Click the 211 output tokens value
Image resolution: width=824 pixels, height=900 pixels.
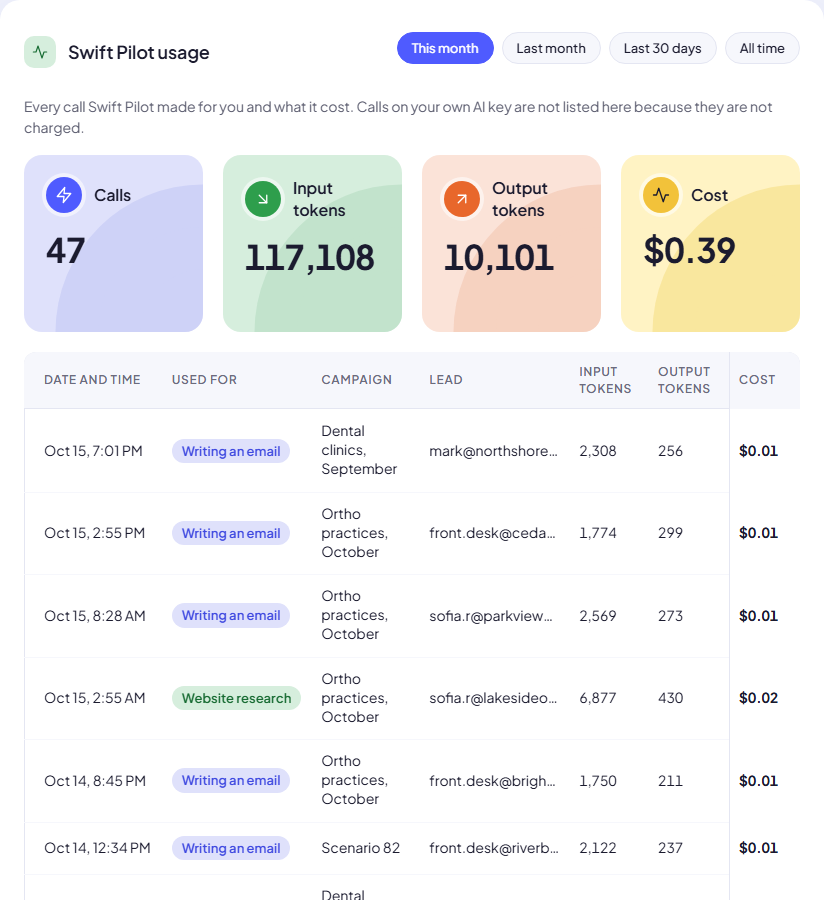pyautogui.click(x=670, y=781)
